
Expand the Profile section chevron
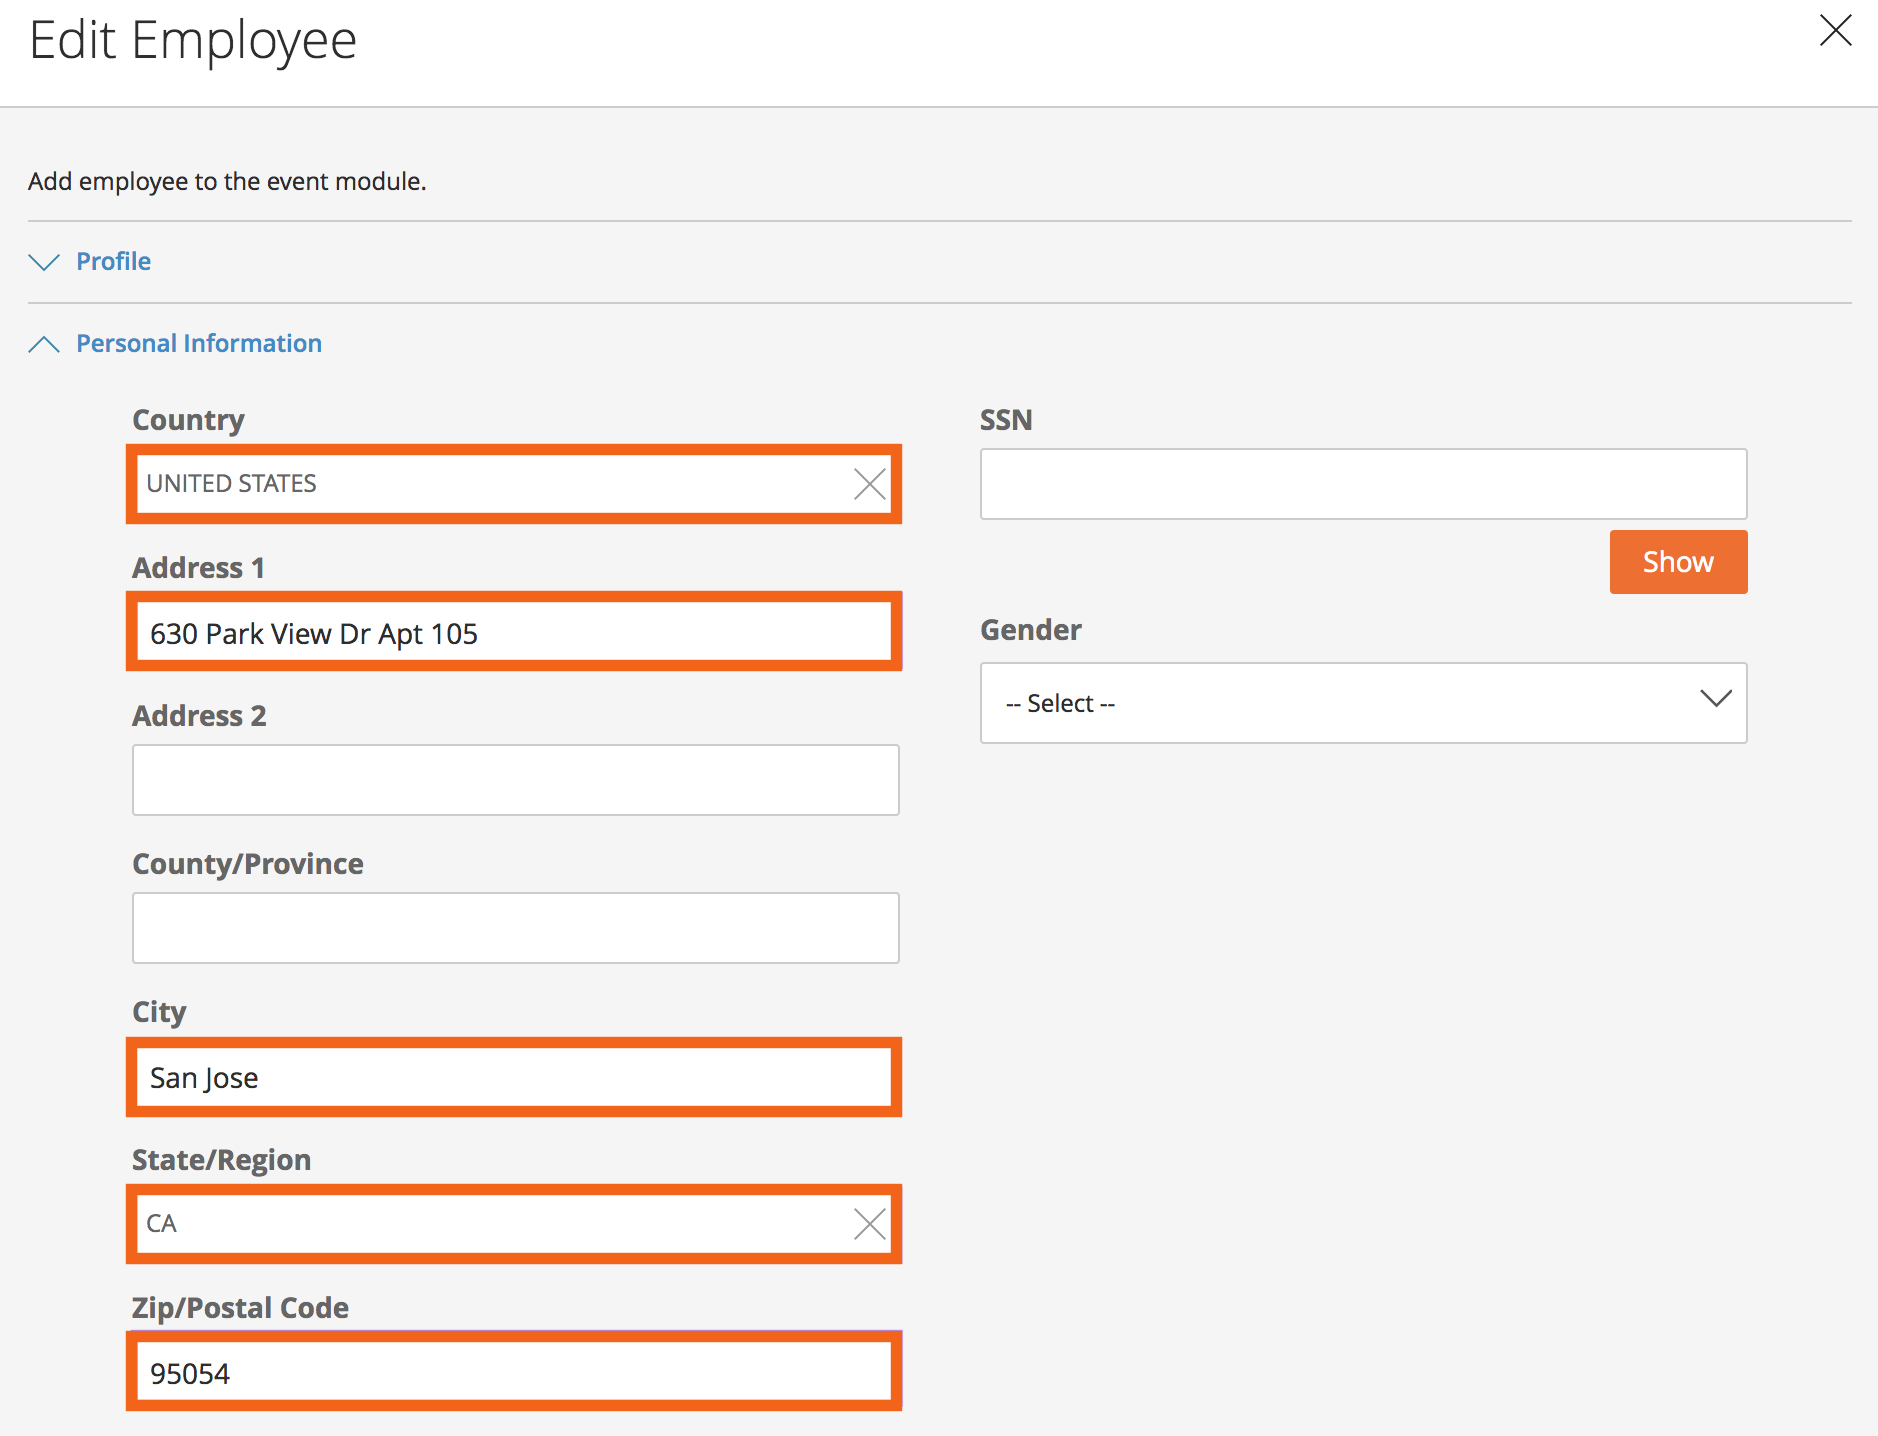pyautogui.click(x=44, y=262)
